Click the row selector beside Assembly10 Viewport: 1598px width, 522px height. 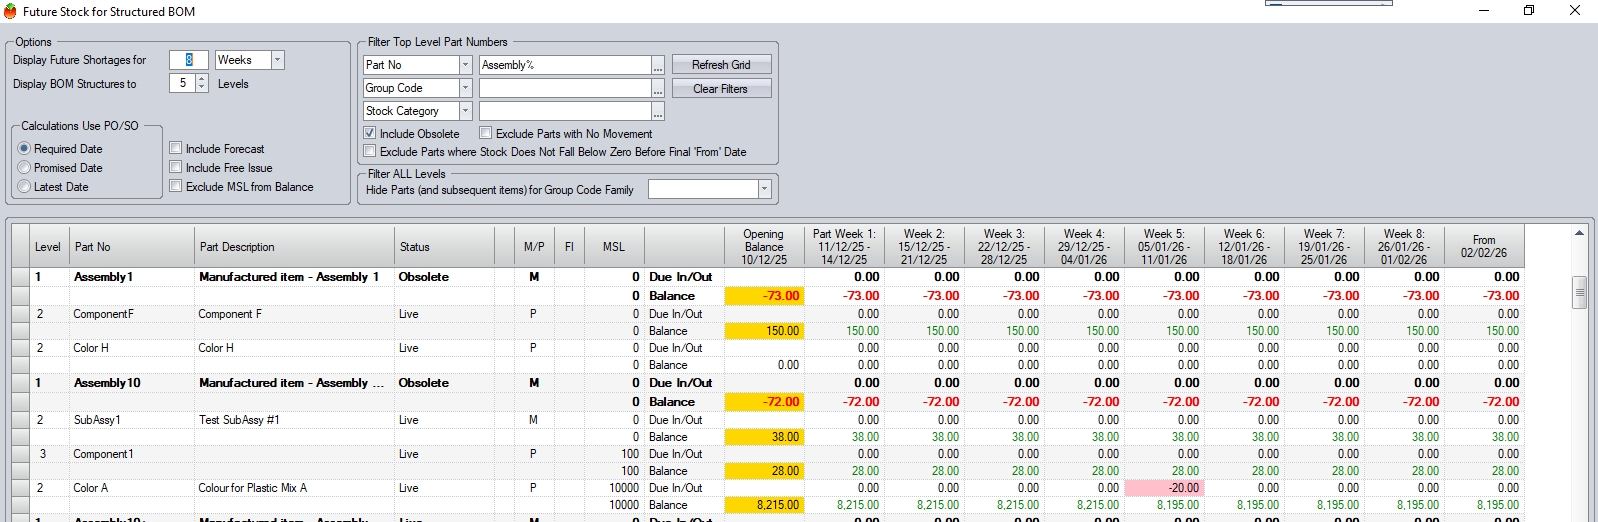(x=21, y=383)
